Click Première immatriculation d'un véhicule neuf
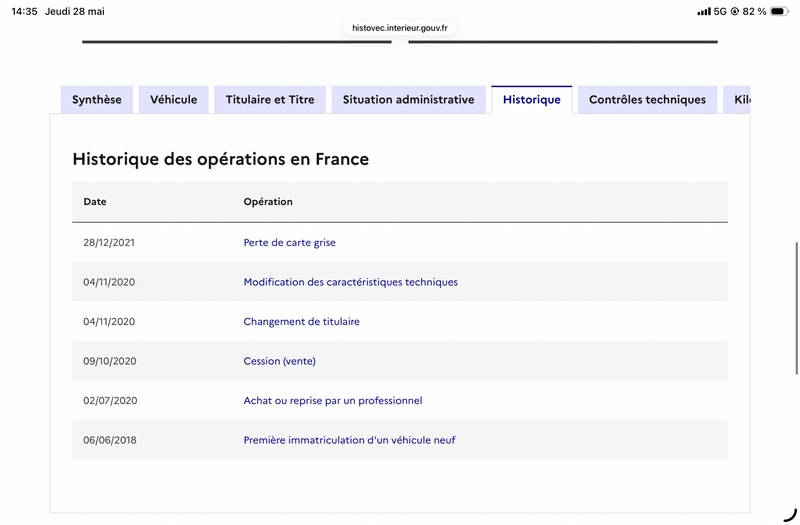 coord(349,440)
